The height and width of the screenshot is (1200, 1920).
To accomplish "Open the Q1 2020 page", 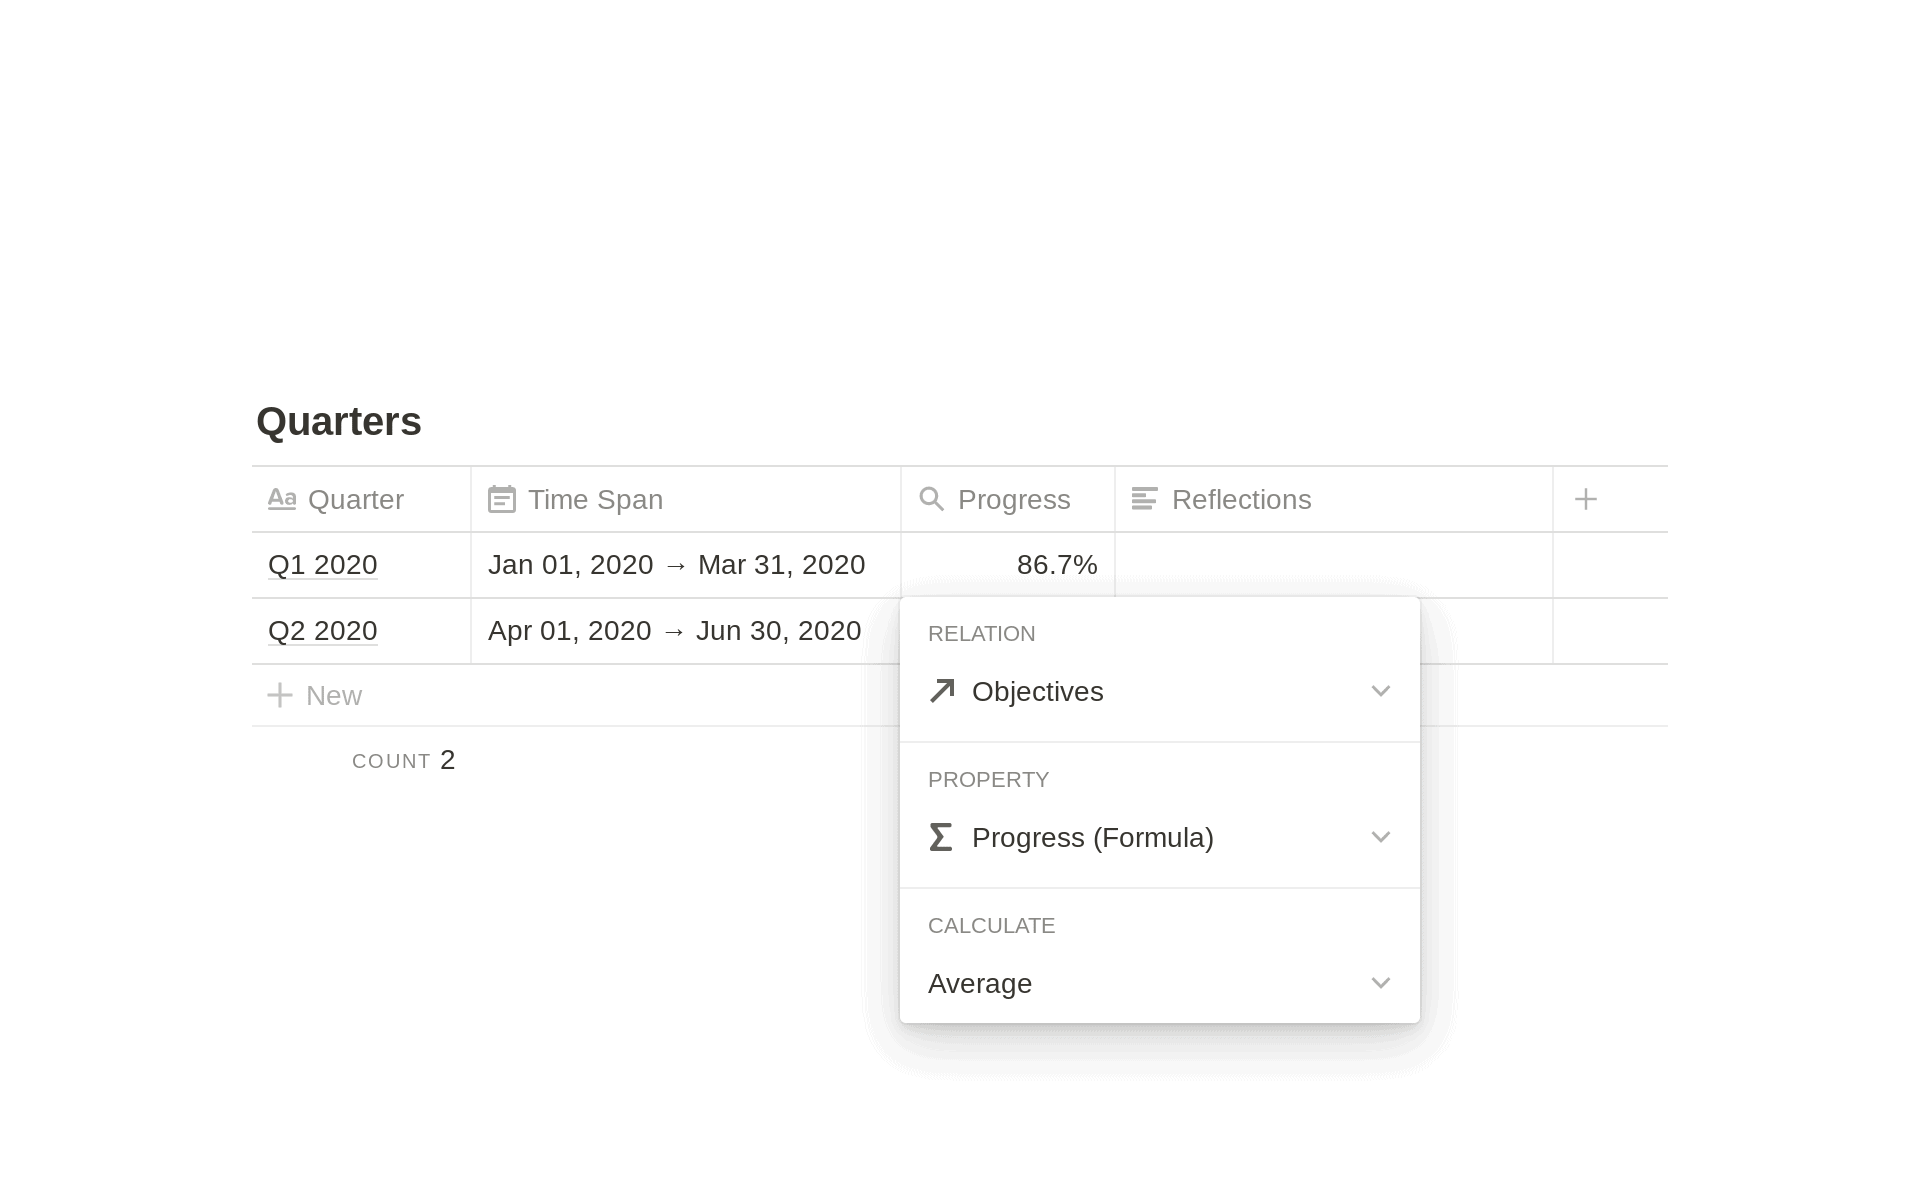I will click(x=322, y=565).
